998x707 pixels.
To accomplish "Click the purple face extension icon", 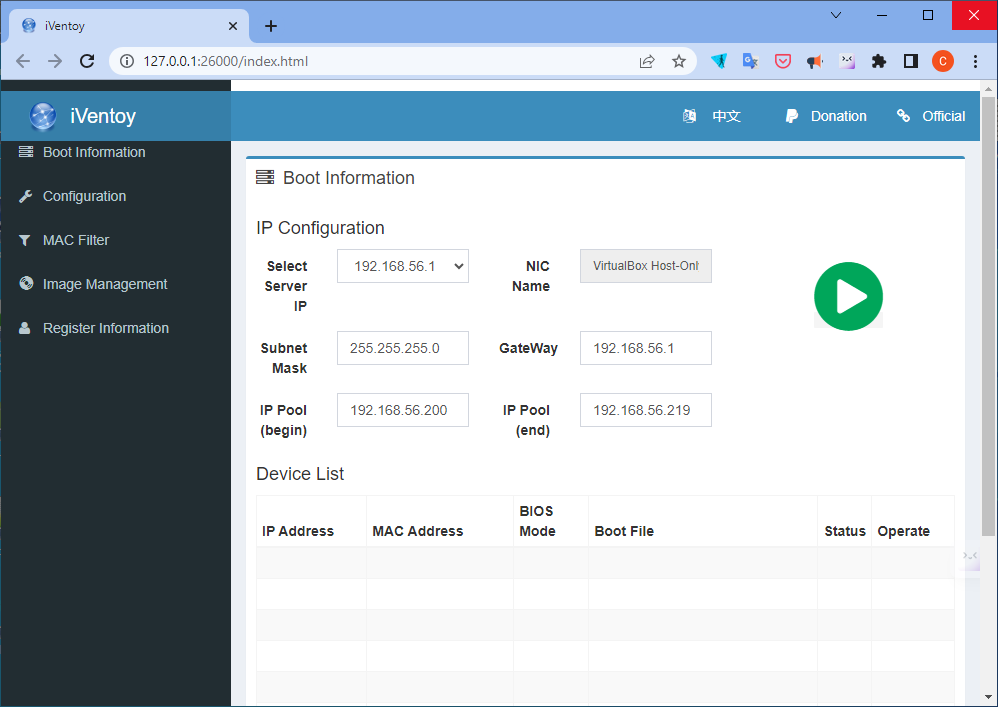I will (x=847, y=61).
